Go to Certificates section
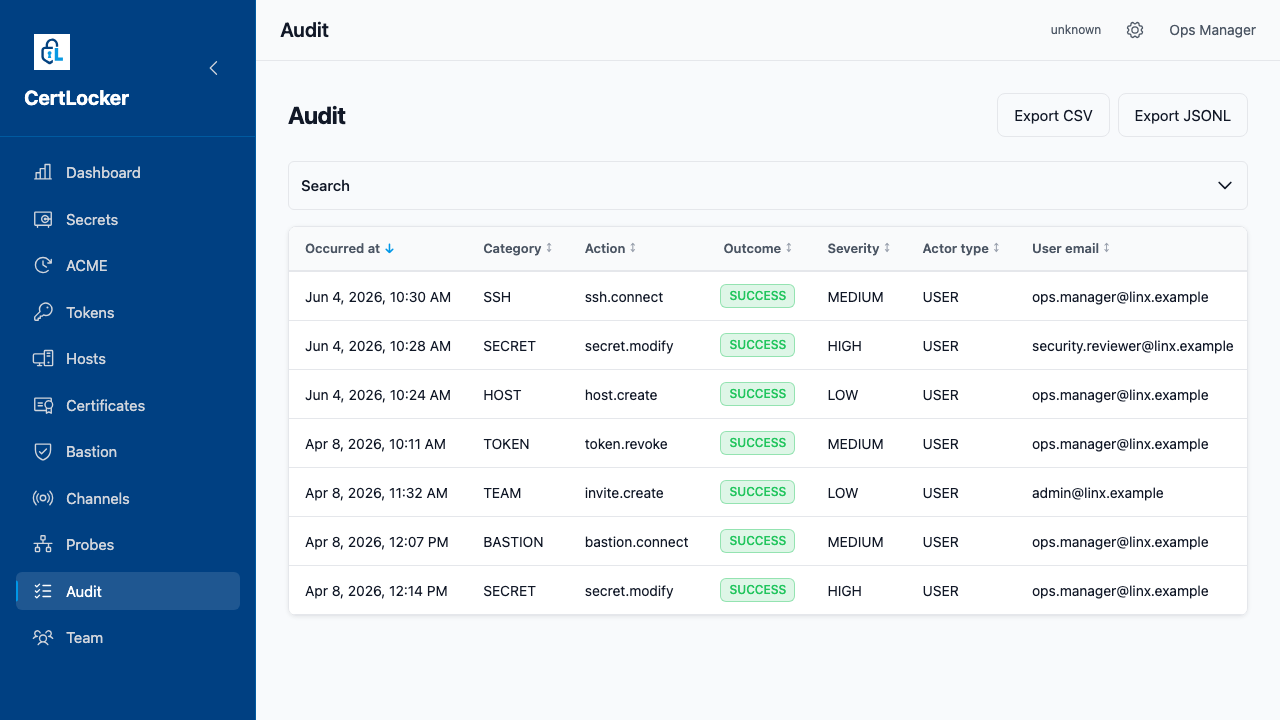This screenshot has width=1280, height=720. [128, 405]
